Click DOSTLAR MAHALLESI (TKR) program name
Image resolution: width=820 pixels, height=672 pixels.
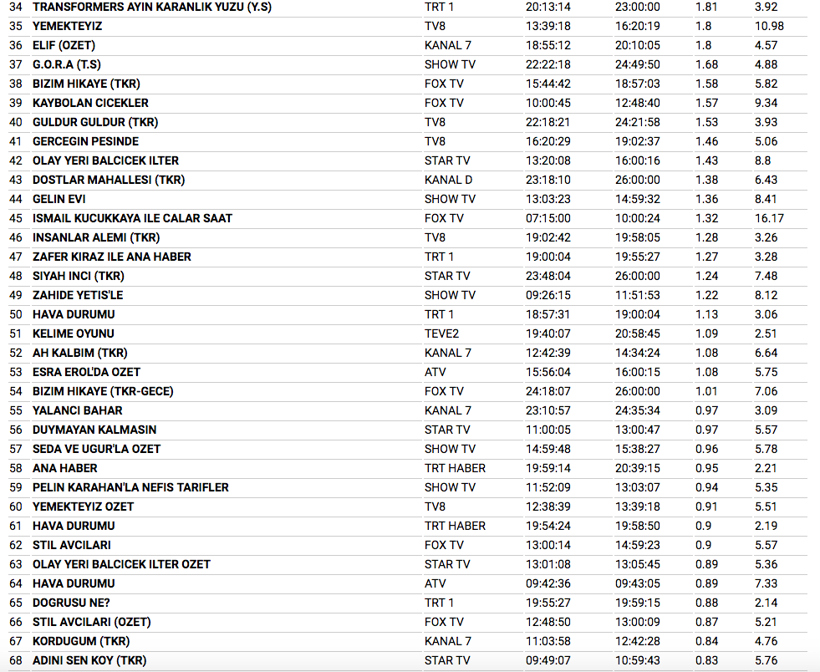pos(109,180)
